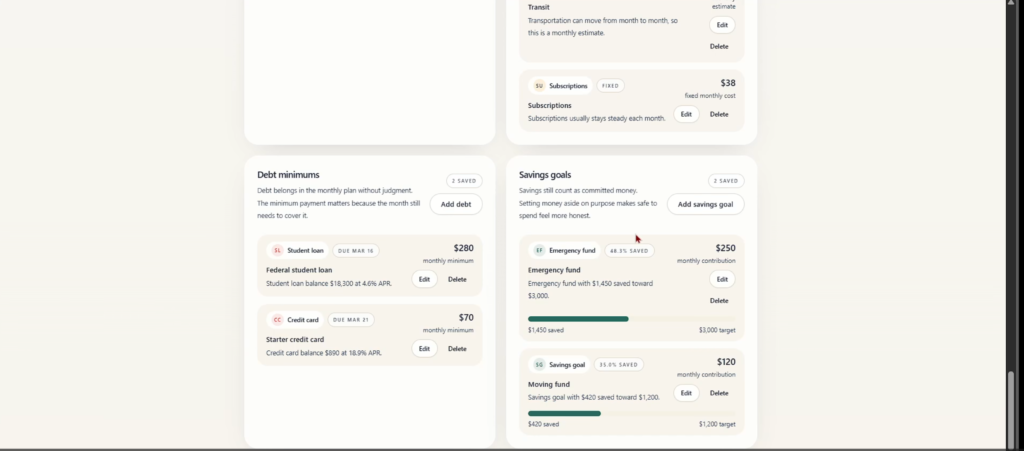Click the Emergency fund progress bar
This screenshot has width=1024, height=451.
point(631,319)
